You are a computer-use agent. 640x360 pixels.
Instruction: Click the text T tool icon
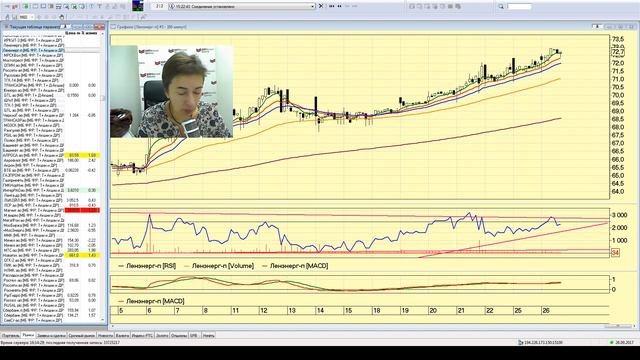pos(99,7)
